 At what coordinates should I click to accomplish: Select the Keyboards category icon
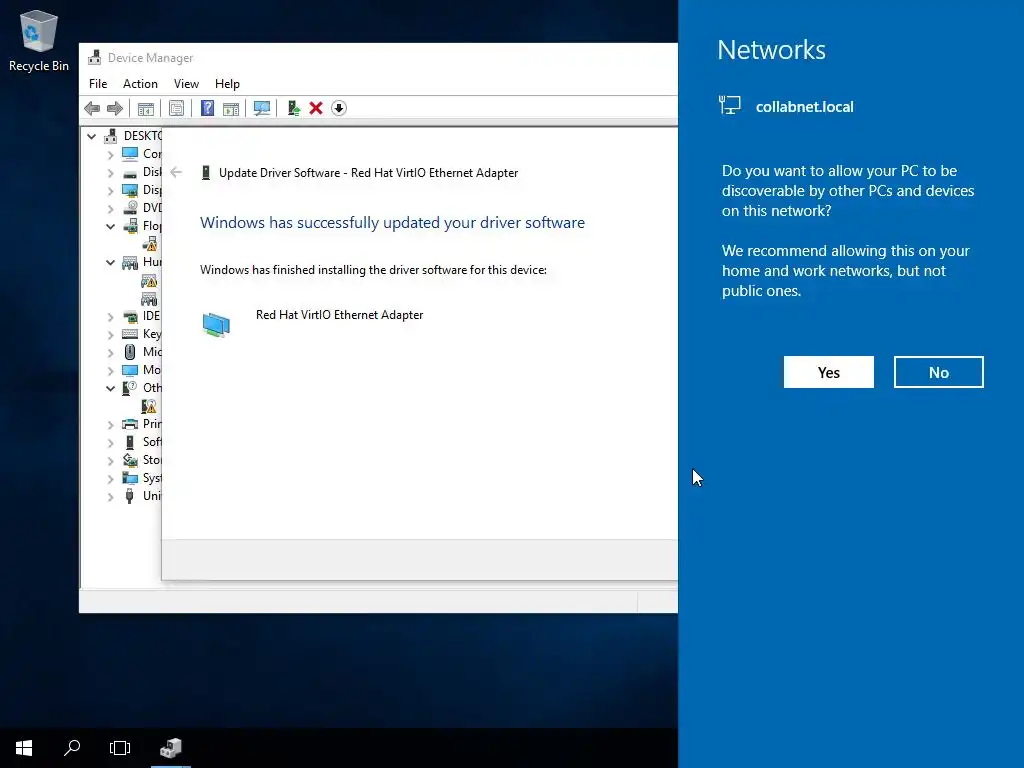tap(130, 334)
